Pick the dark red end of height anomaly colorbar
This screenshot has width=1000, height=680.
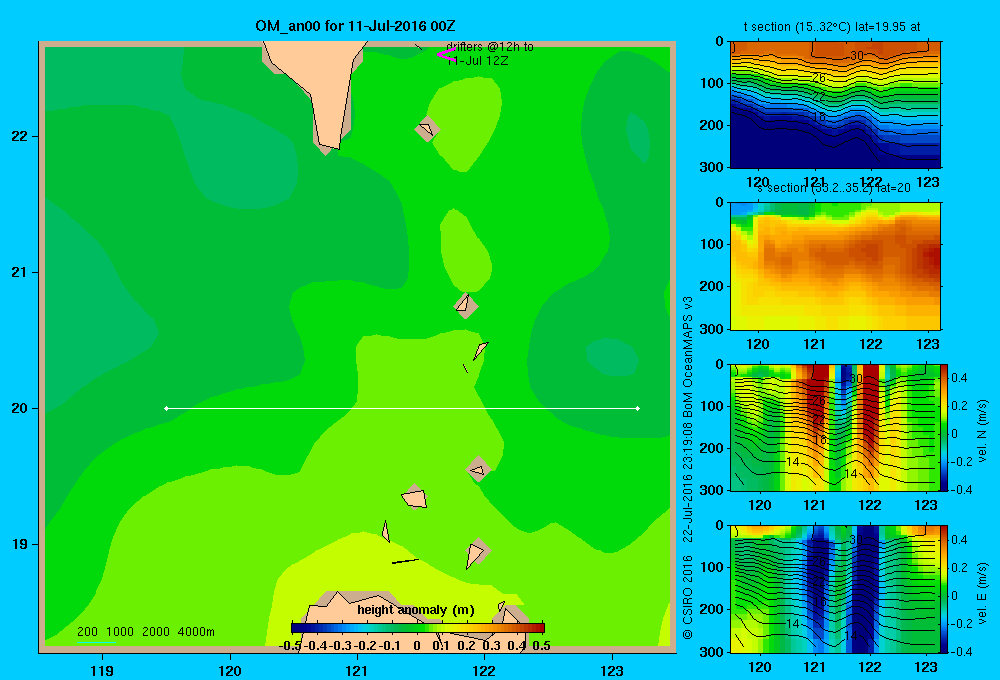[540, 628]
